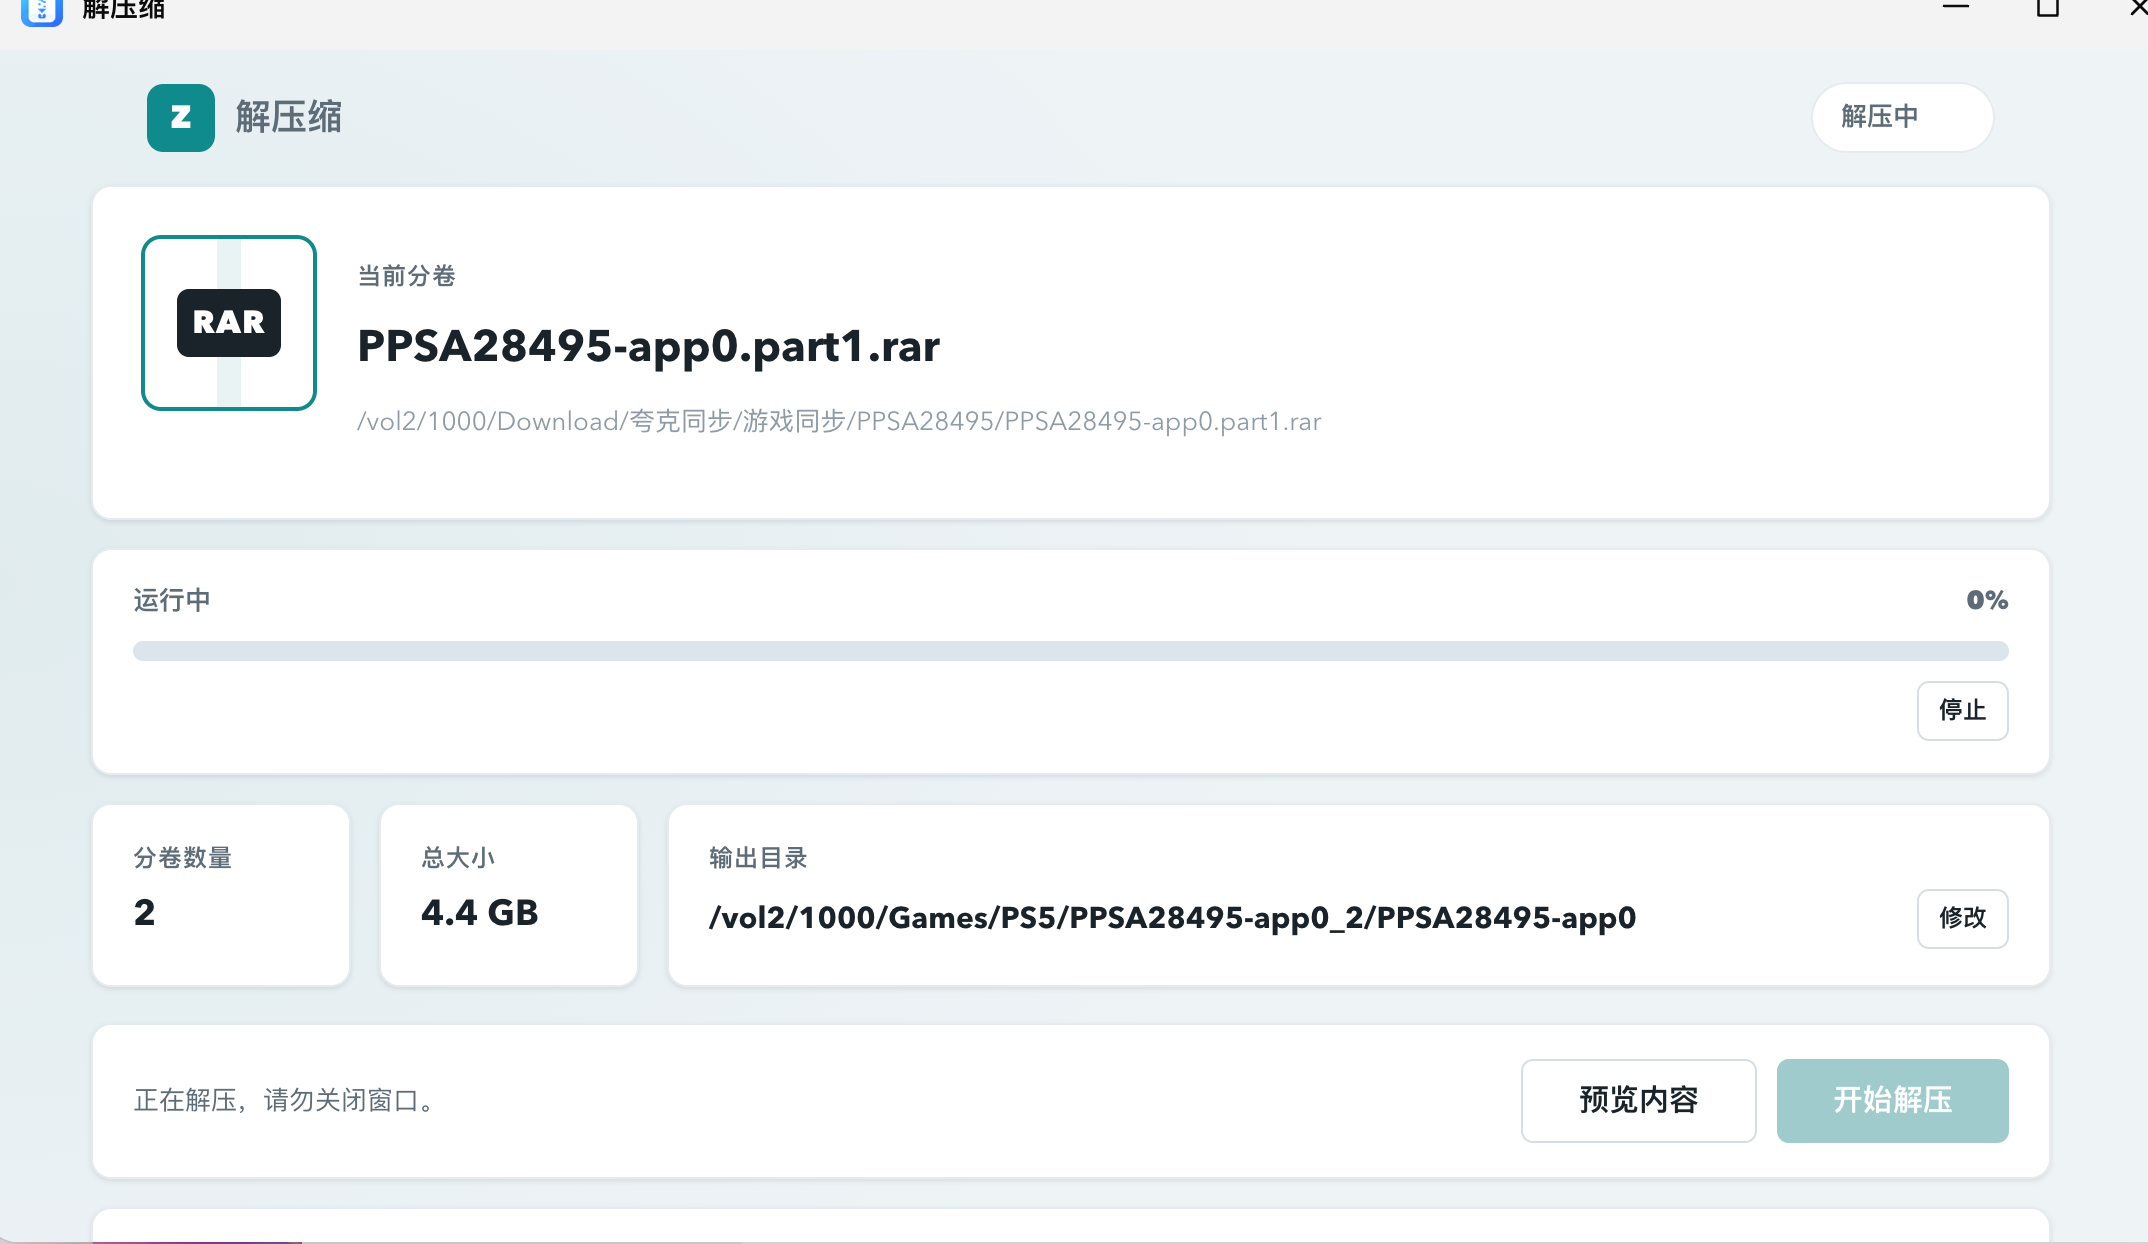Maximize the 解压缩 window

(x=2047, y=8)
